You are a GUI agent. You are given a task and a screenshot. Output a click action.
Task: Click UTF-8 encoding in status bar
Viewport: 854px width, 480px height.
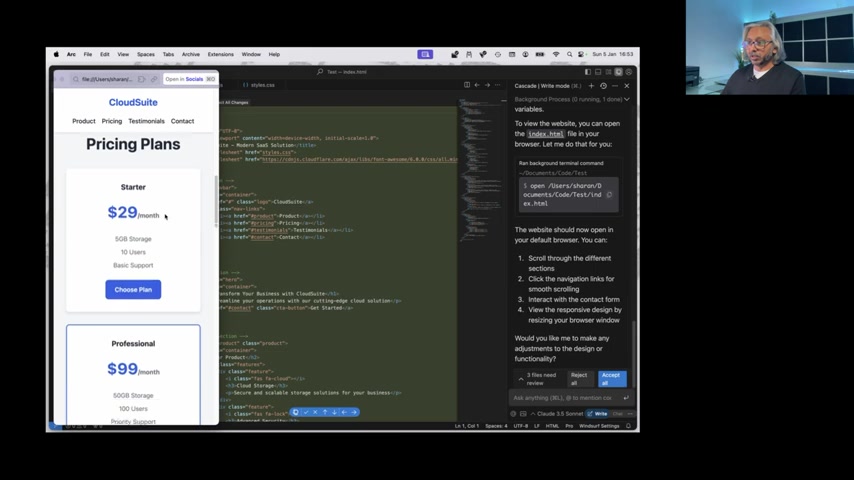pos(521,426)
